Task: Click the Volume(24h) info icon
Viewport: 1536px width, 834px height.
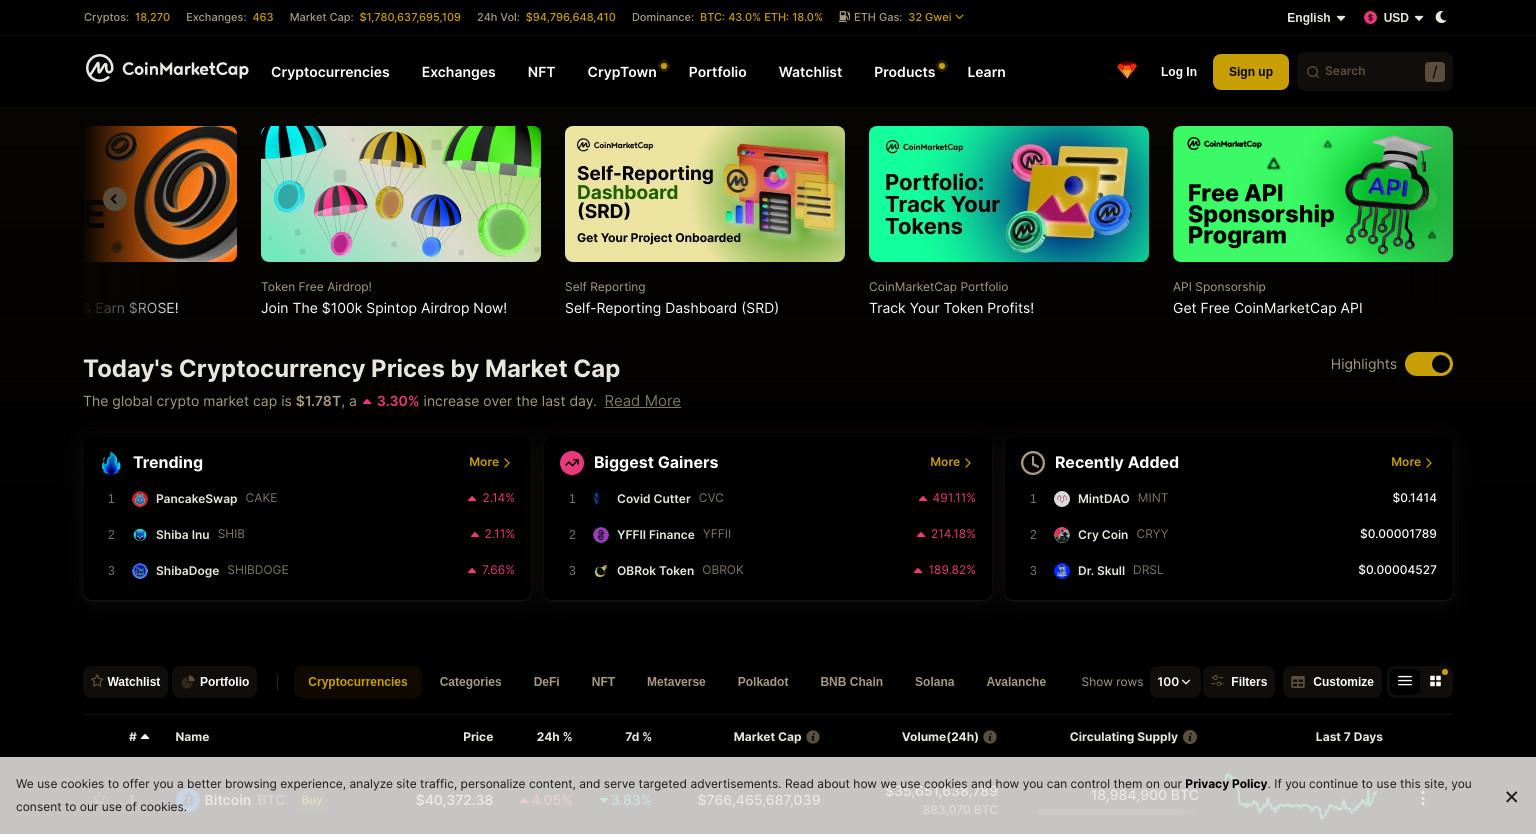Action: pyautogui.click(x=990, y=737)
